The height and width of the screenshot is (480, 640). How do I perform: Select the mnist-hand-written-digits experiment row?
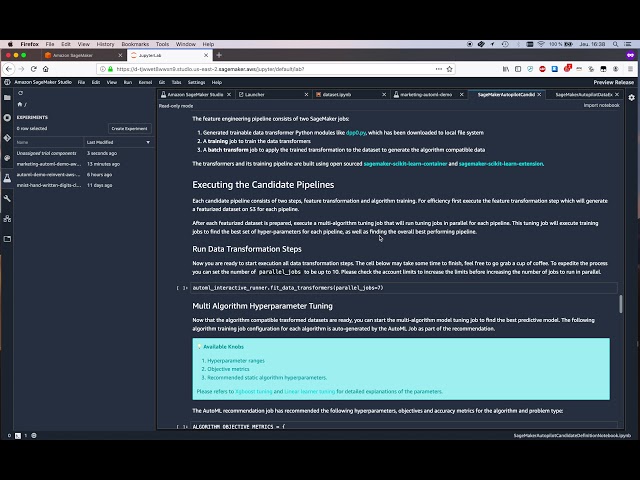[84, 185]
